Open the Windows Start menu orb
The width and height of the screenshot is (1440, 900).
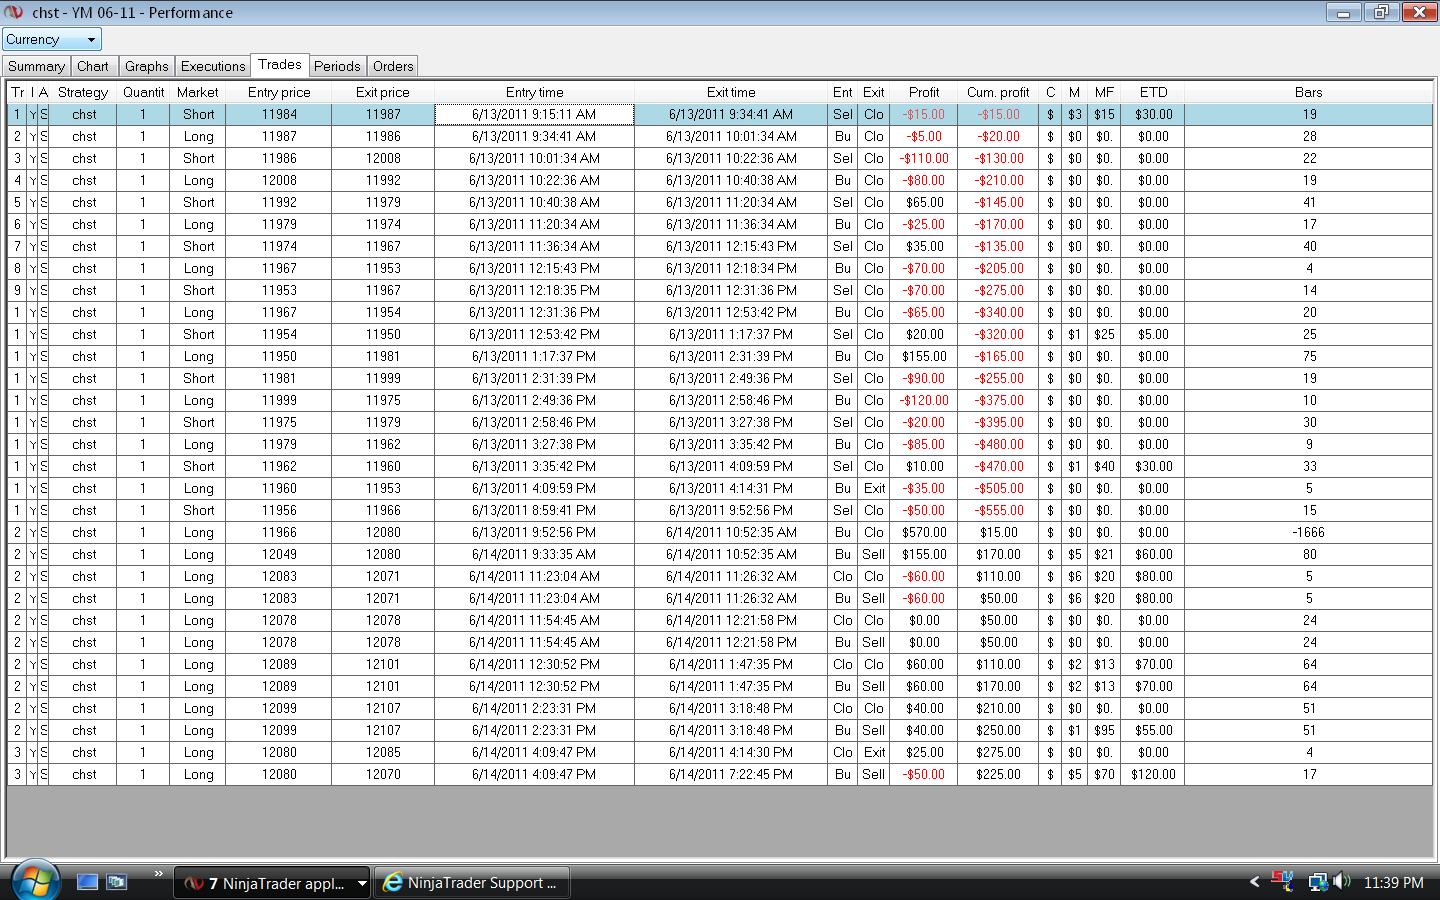coord(36,881)
